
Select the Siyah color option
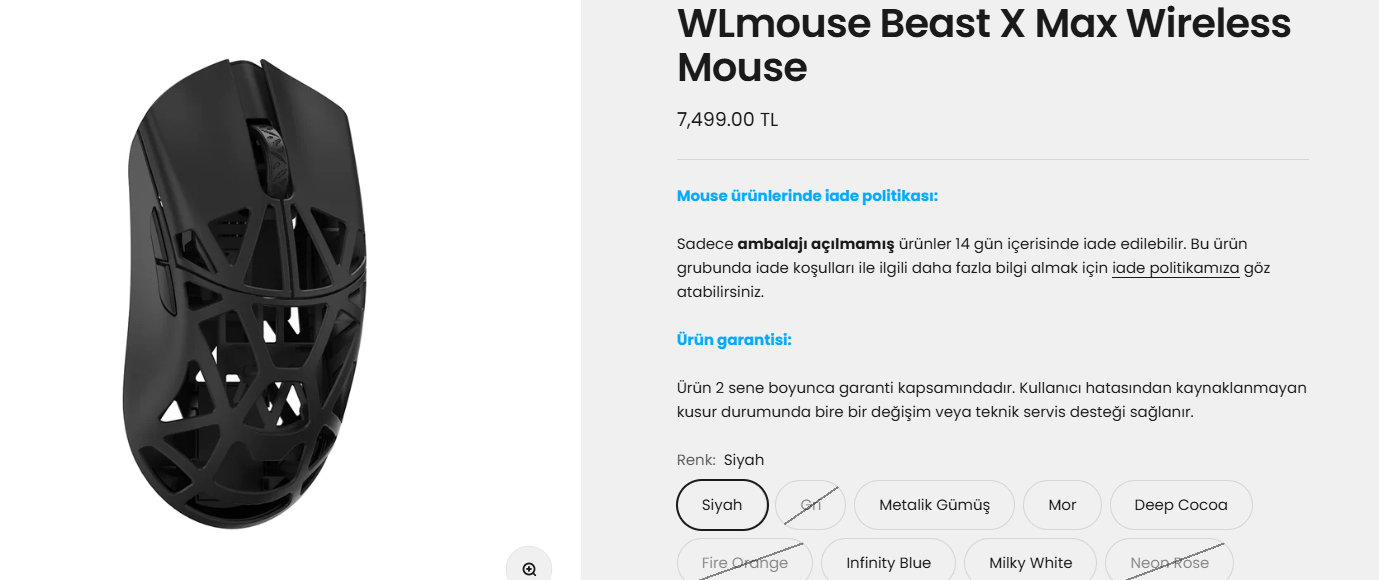[x=722, y=505]
